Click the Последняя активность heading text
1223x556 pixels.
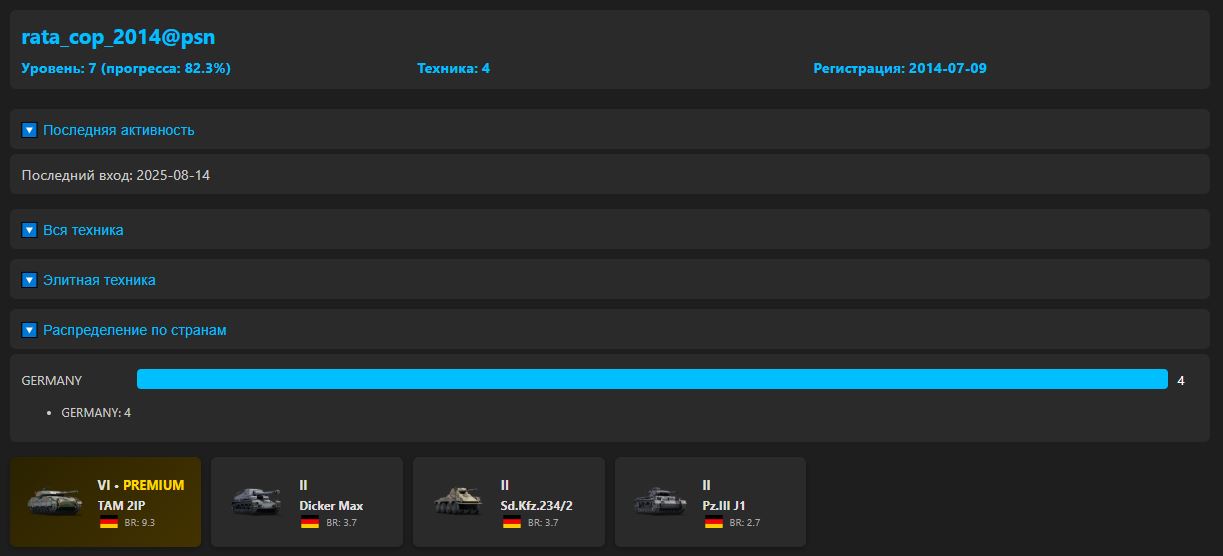(x=118, y=130)
